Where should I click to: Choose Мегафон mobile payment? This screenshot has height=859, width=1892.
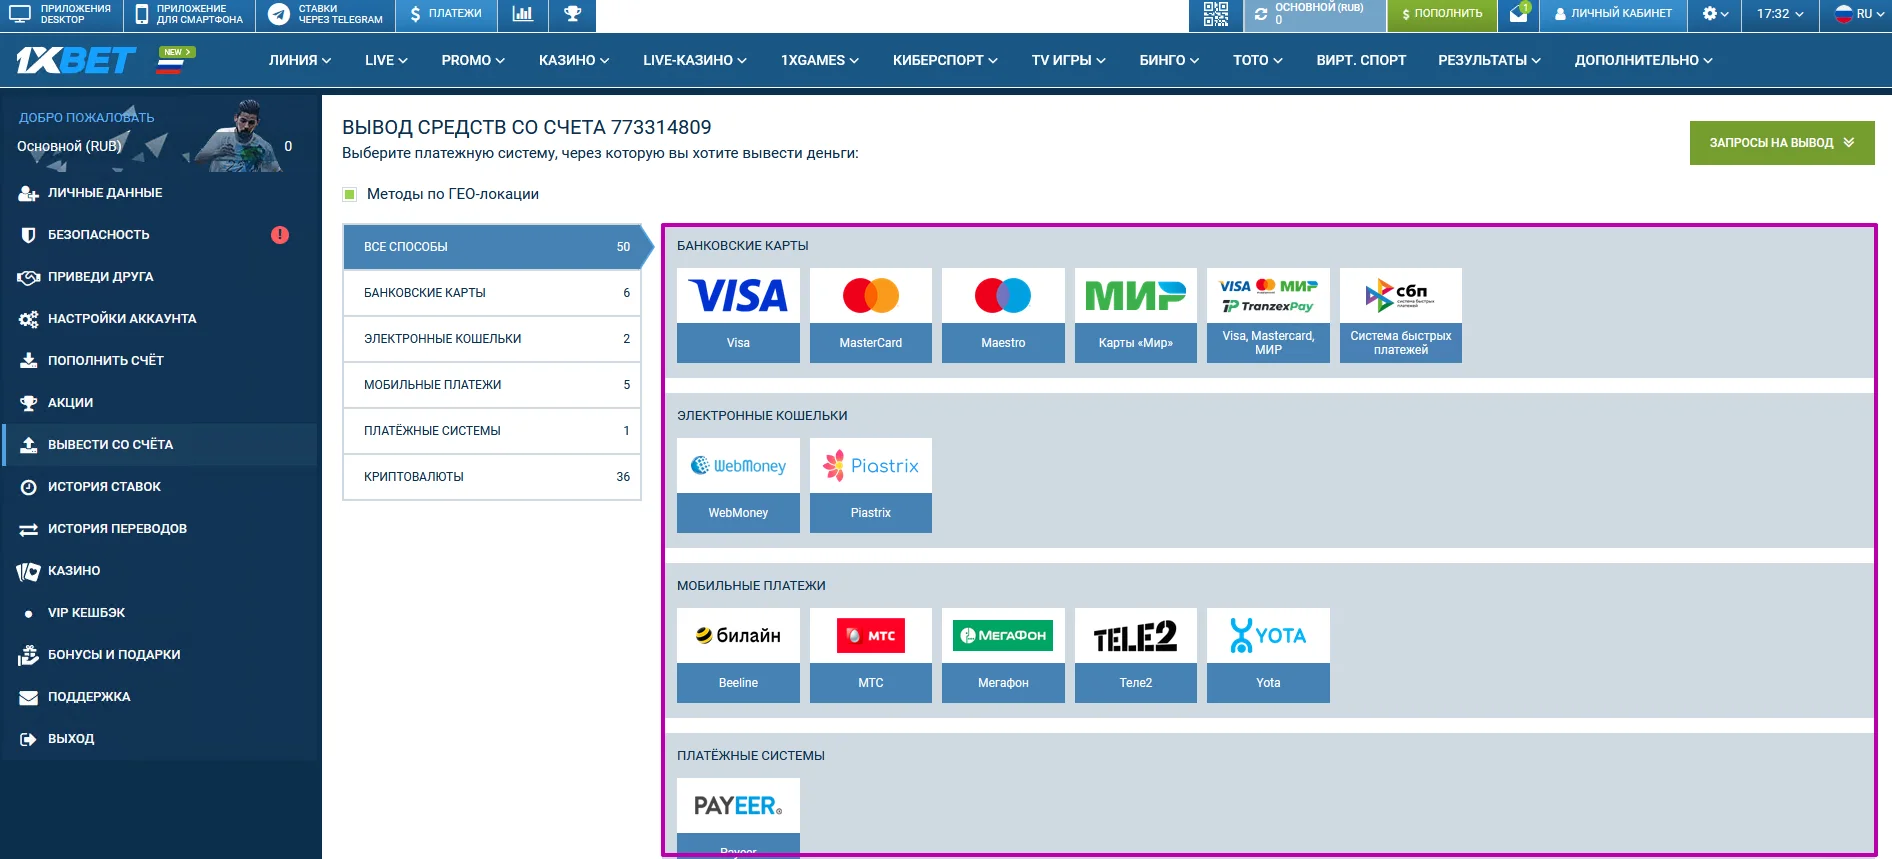point(1003,655)
